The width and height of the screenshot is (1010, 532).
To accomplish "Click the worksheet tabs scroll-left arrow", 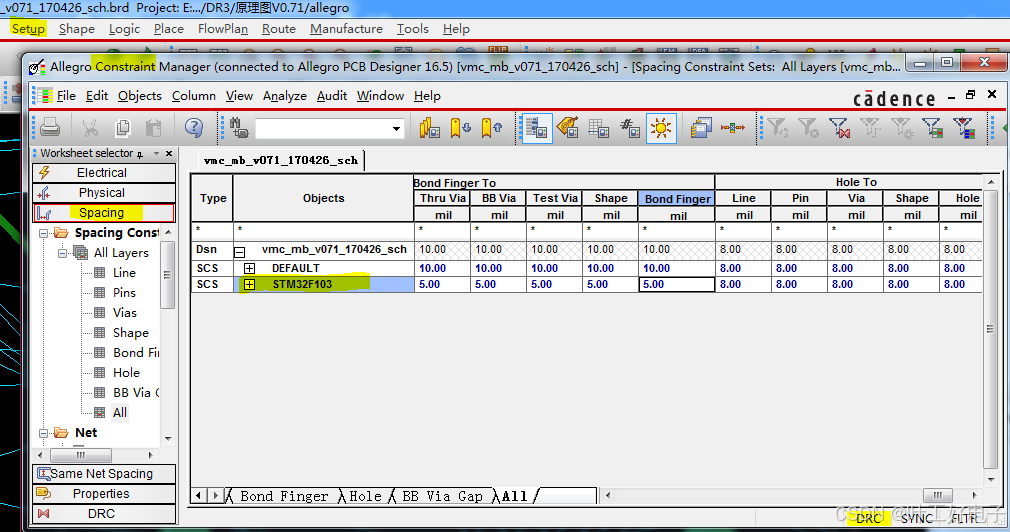I will pyautogui.click(x=199, y=496).
